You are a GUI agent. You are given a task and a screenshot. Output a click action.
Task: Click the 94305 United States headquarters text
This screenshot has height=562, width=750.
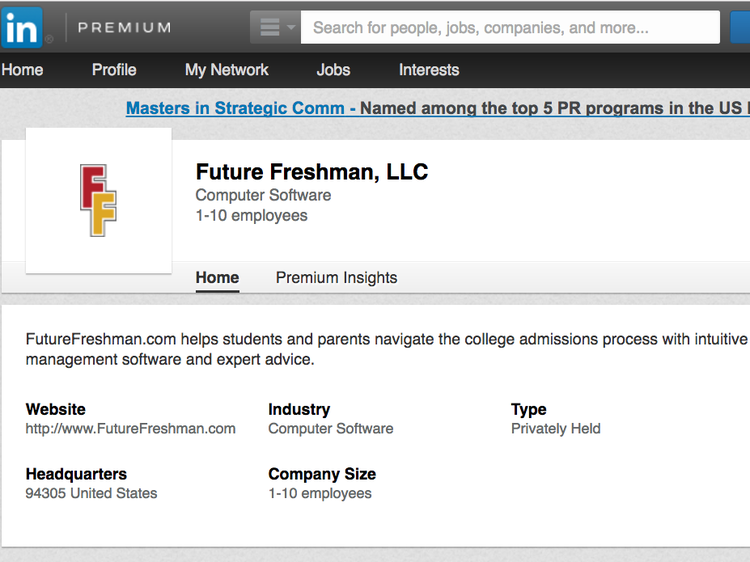pyautogui.click(x=92, y=493)
